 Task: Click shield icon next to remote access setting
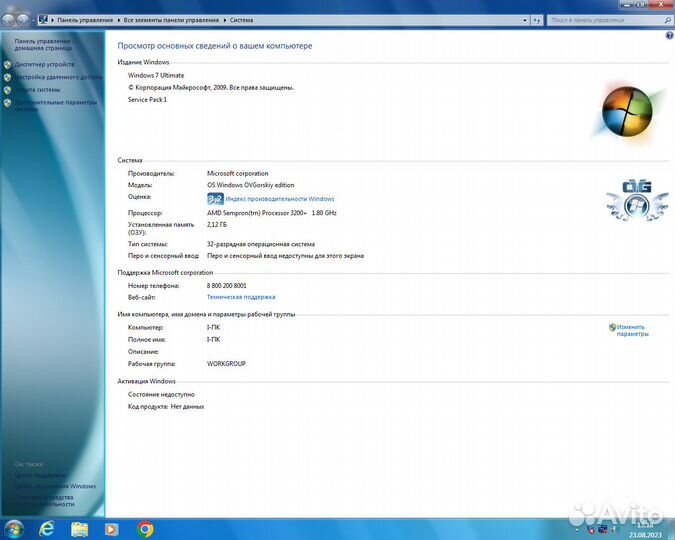click(7, 78)
